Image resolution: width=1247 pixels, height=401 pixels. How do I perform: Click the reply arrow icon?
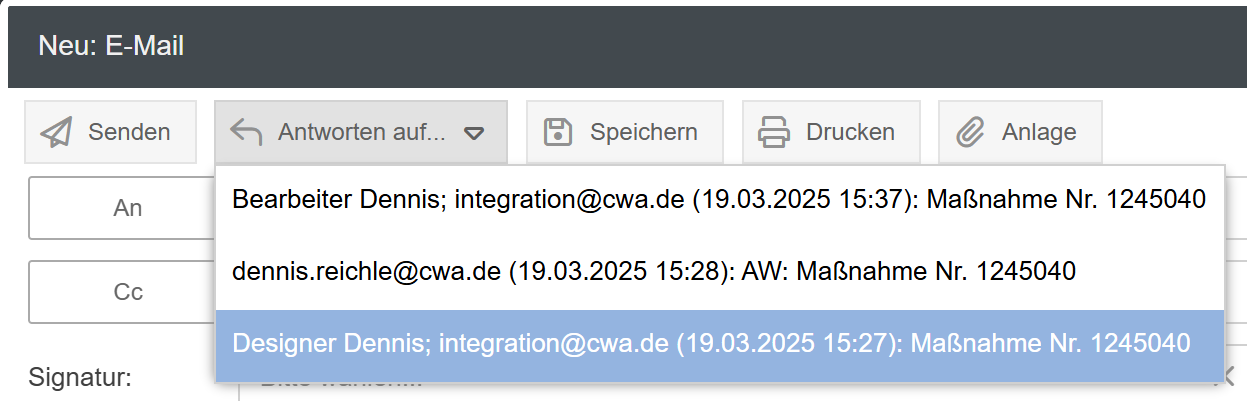pyautogui.click(x=246, y=132)
